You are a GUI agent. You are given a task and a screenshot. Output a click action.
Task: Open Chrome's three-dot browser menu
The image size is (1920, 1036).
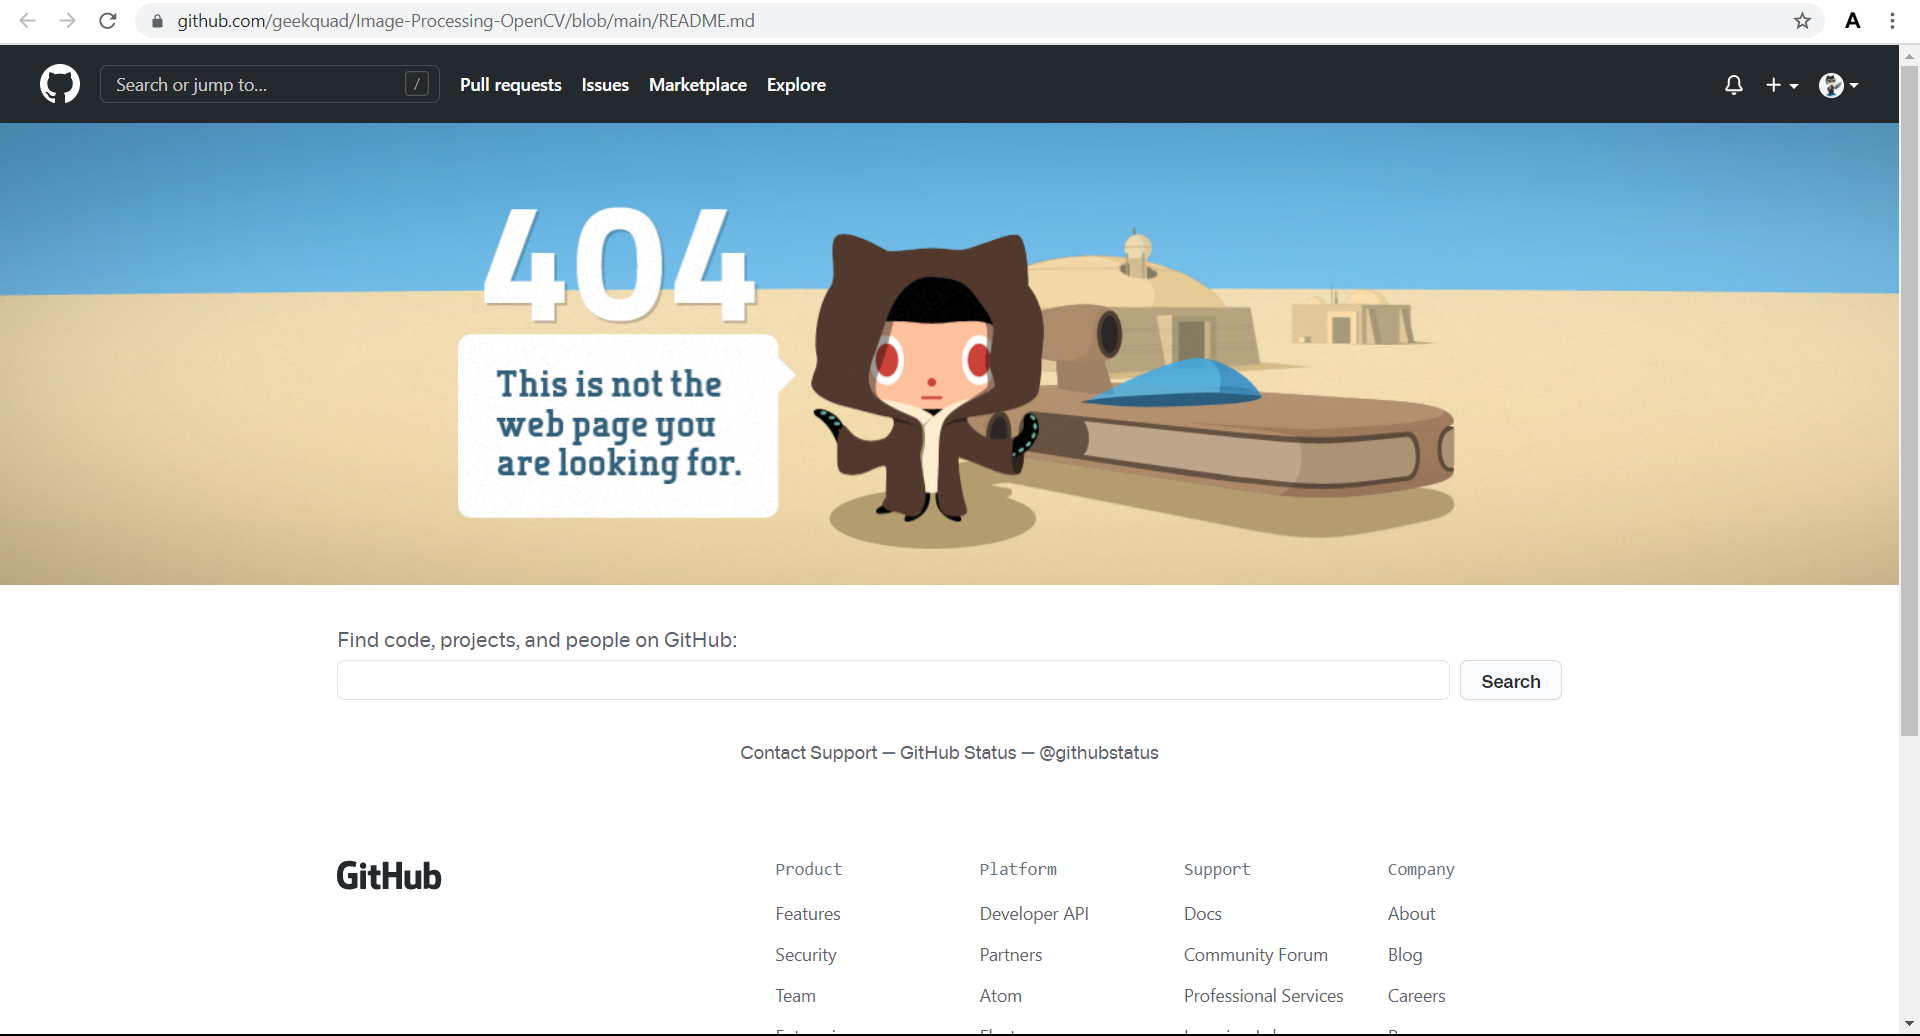click(x=1893, y=20)
